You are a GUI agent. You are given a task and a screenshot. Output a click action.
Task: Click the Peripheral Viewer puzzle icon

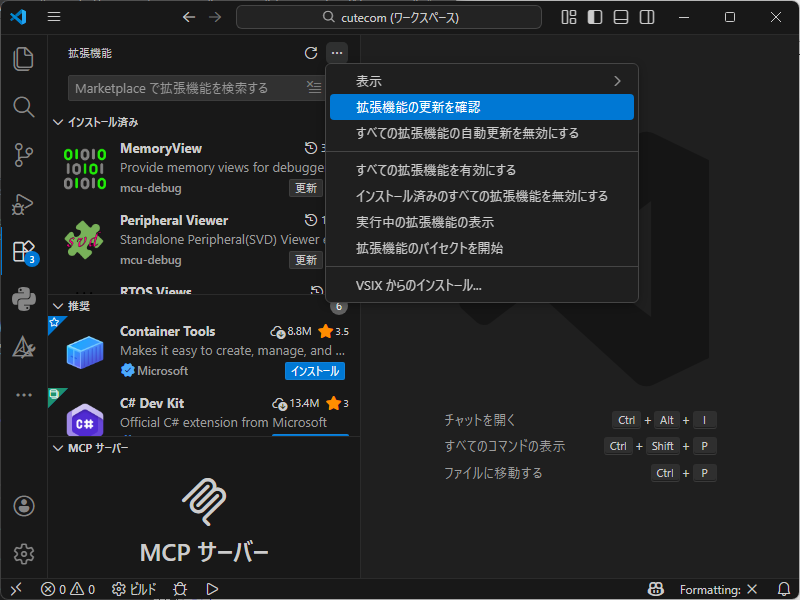coord(84,240)
